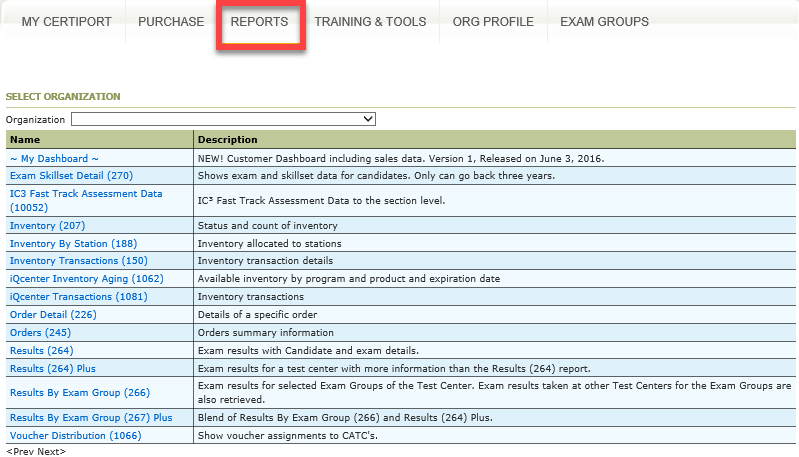Open iQcenter Transactions (1081) report
Image resolution: width=799 pixels, height=457 pixels.
coord(78,297)
